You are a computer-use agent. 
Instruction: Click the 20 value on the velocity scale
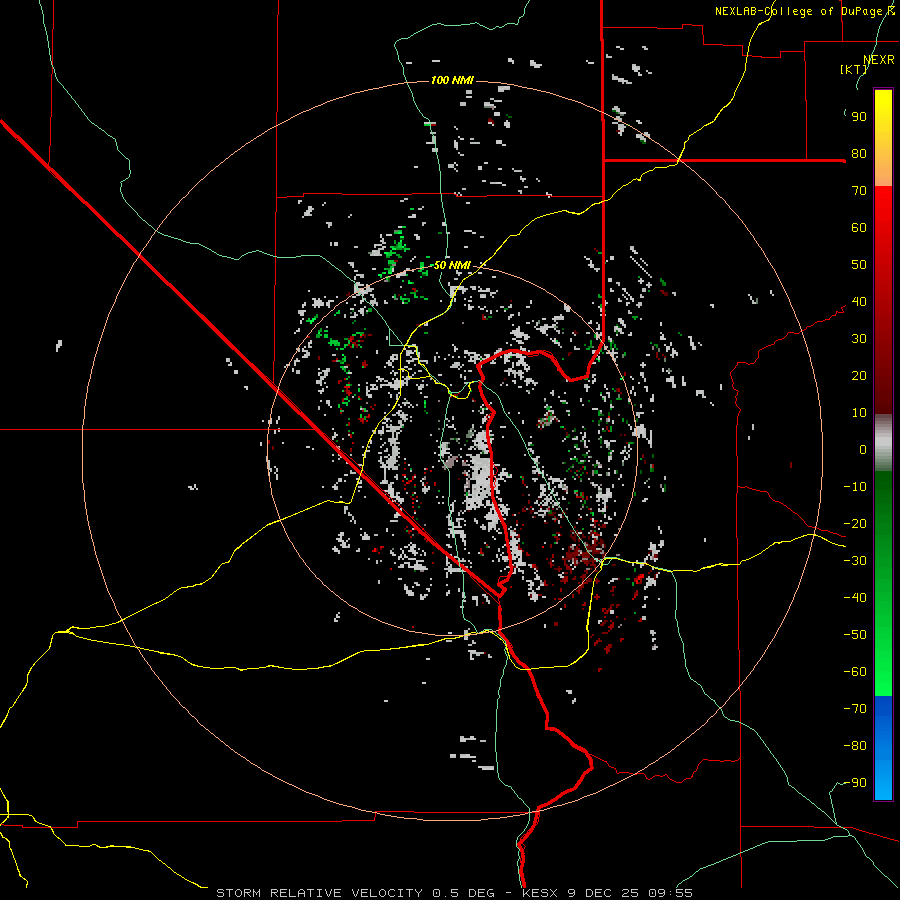[859, 376]
